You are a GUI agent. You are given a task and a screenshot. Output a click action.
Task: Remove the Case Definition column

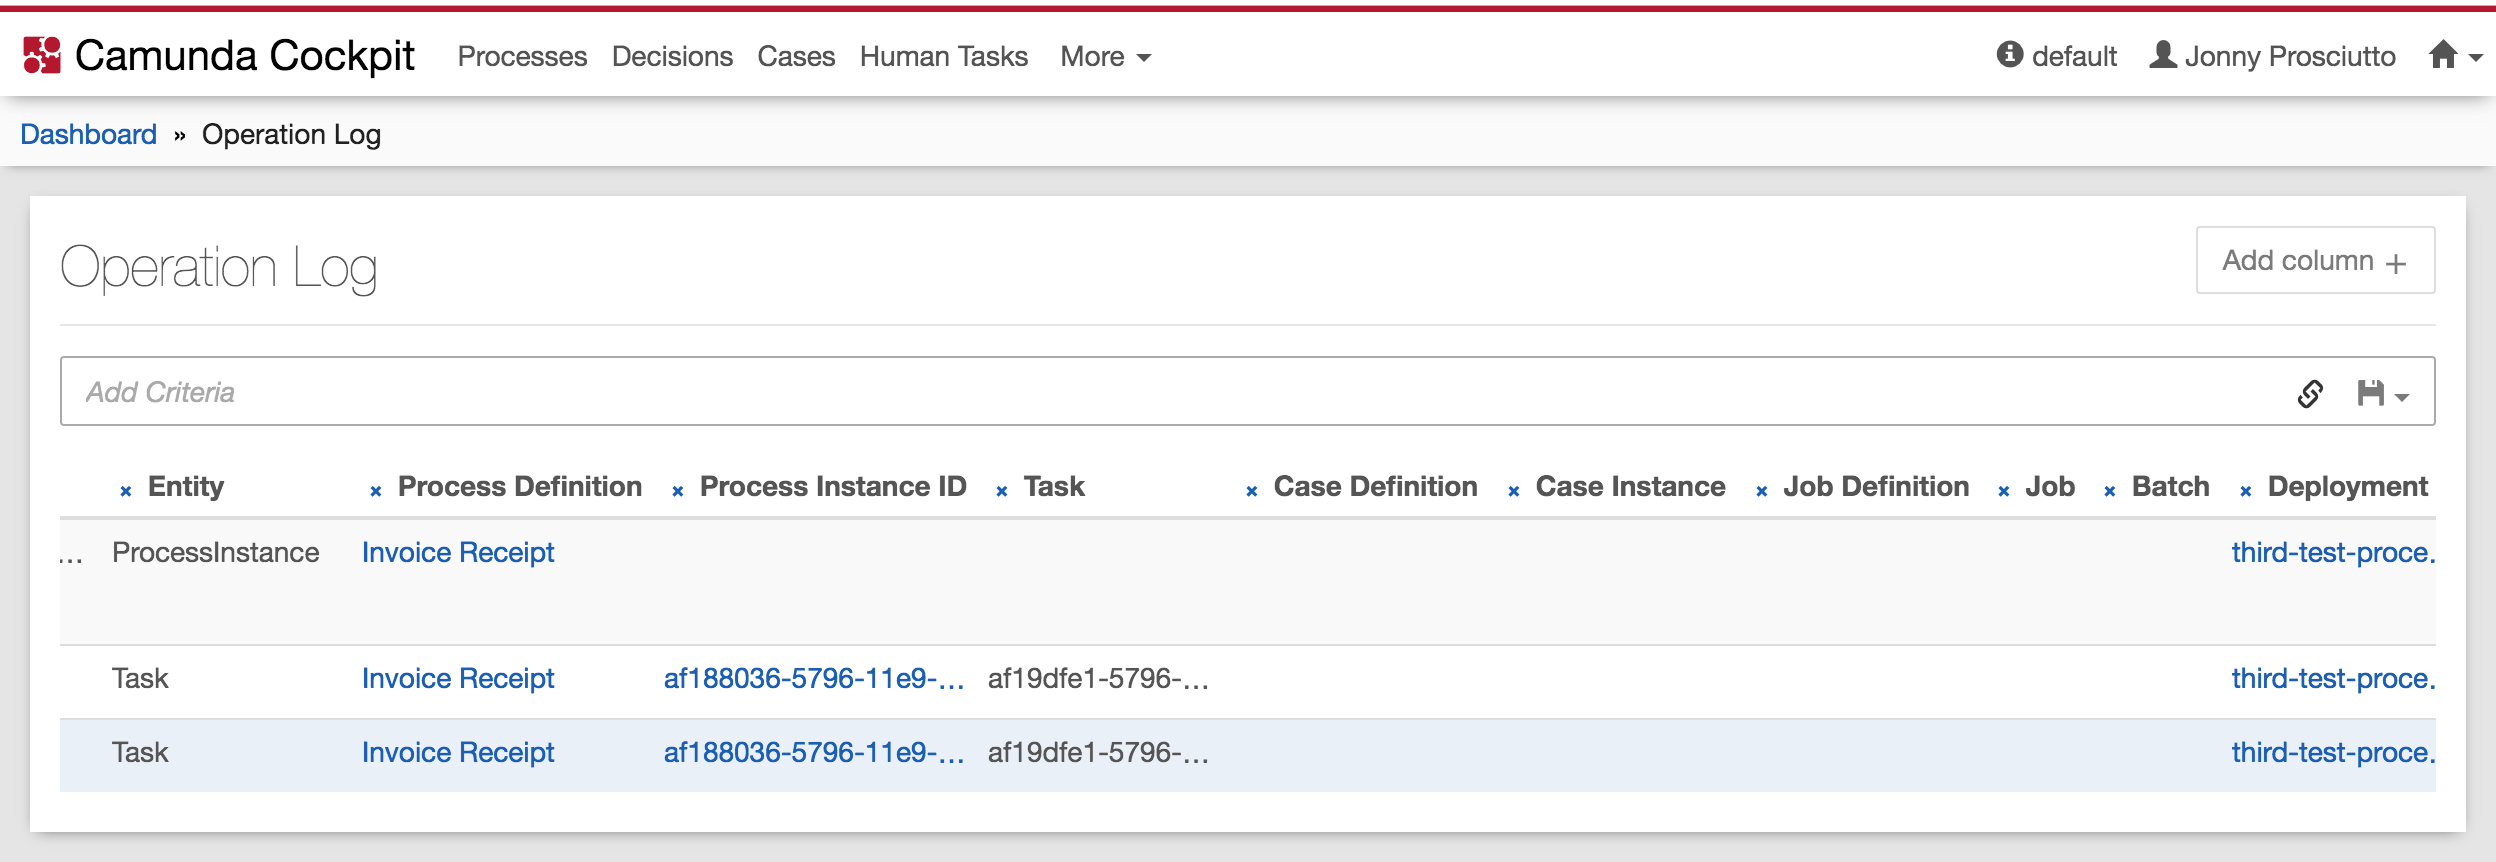pyautogui.click(x=1252, y=491)
